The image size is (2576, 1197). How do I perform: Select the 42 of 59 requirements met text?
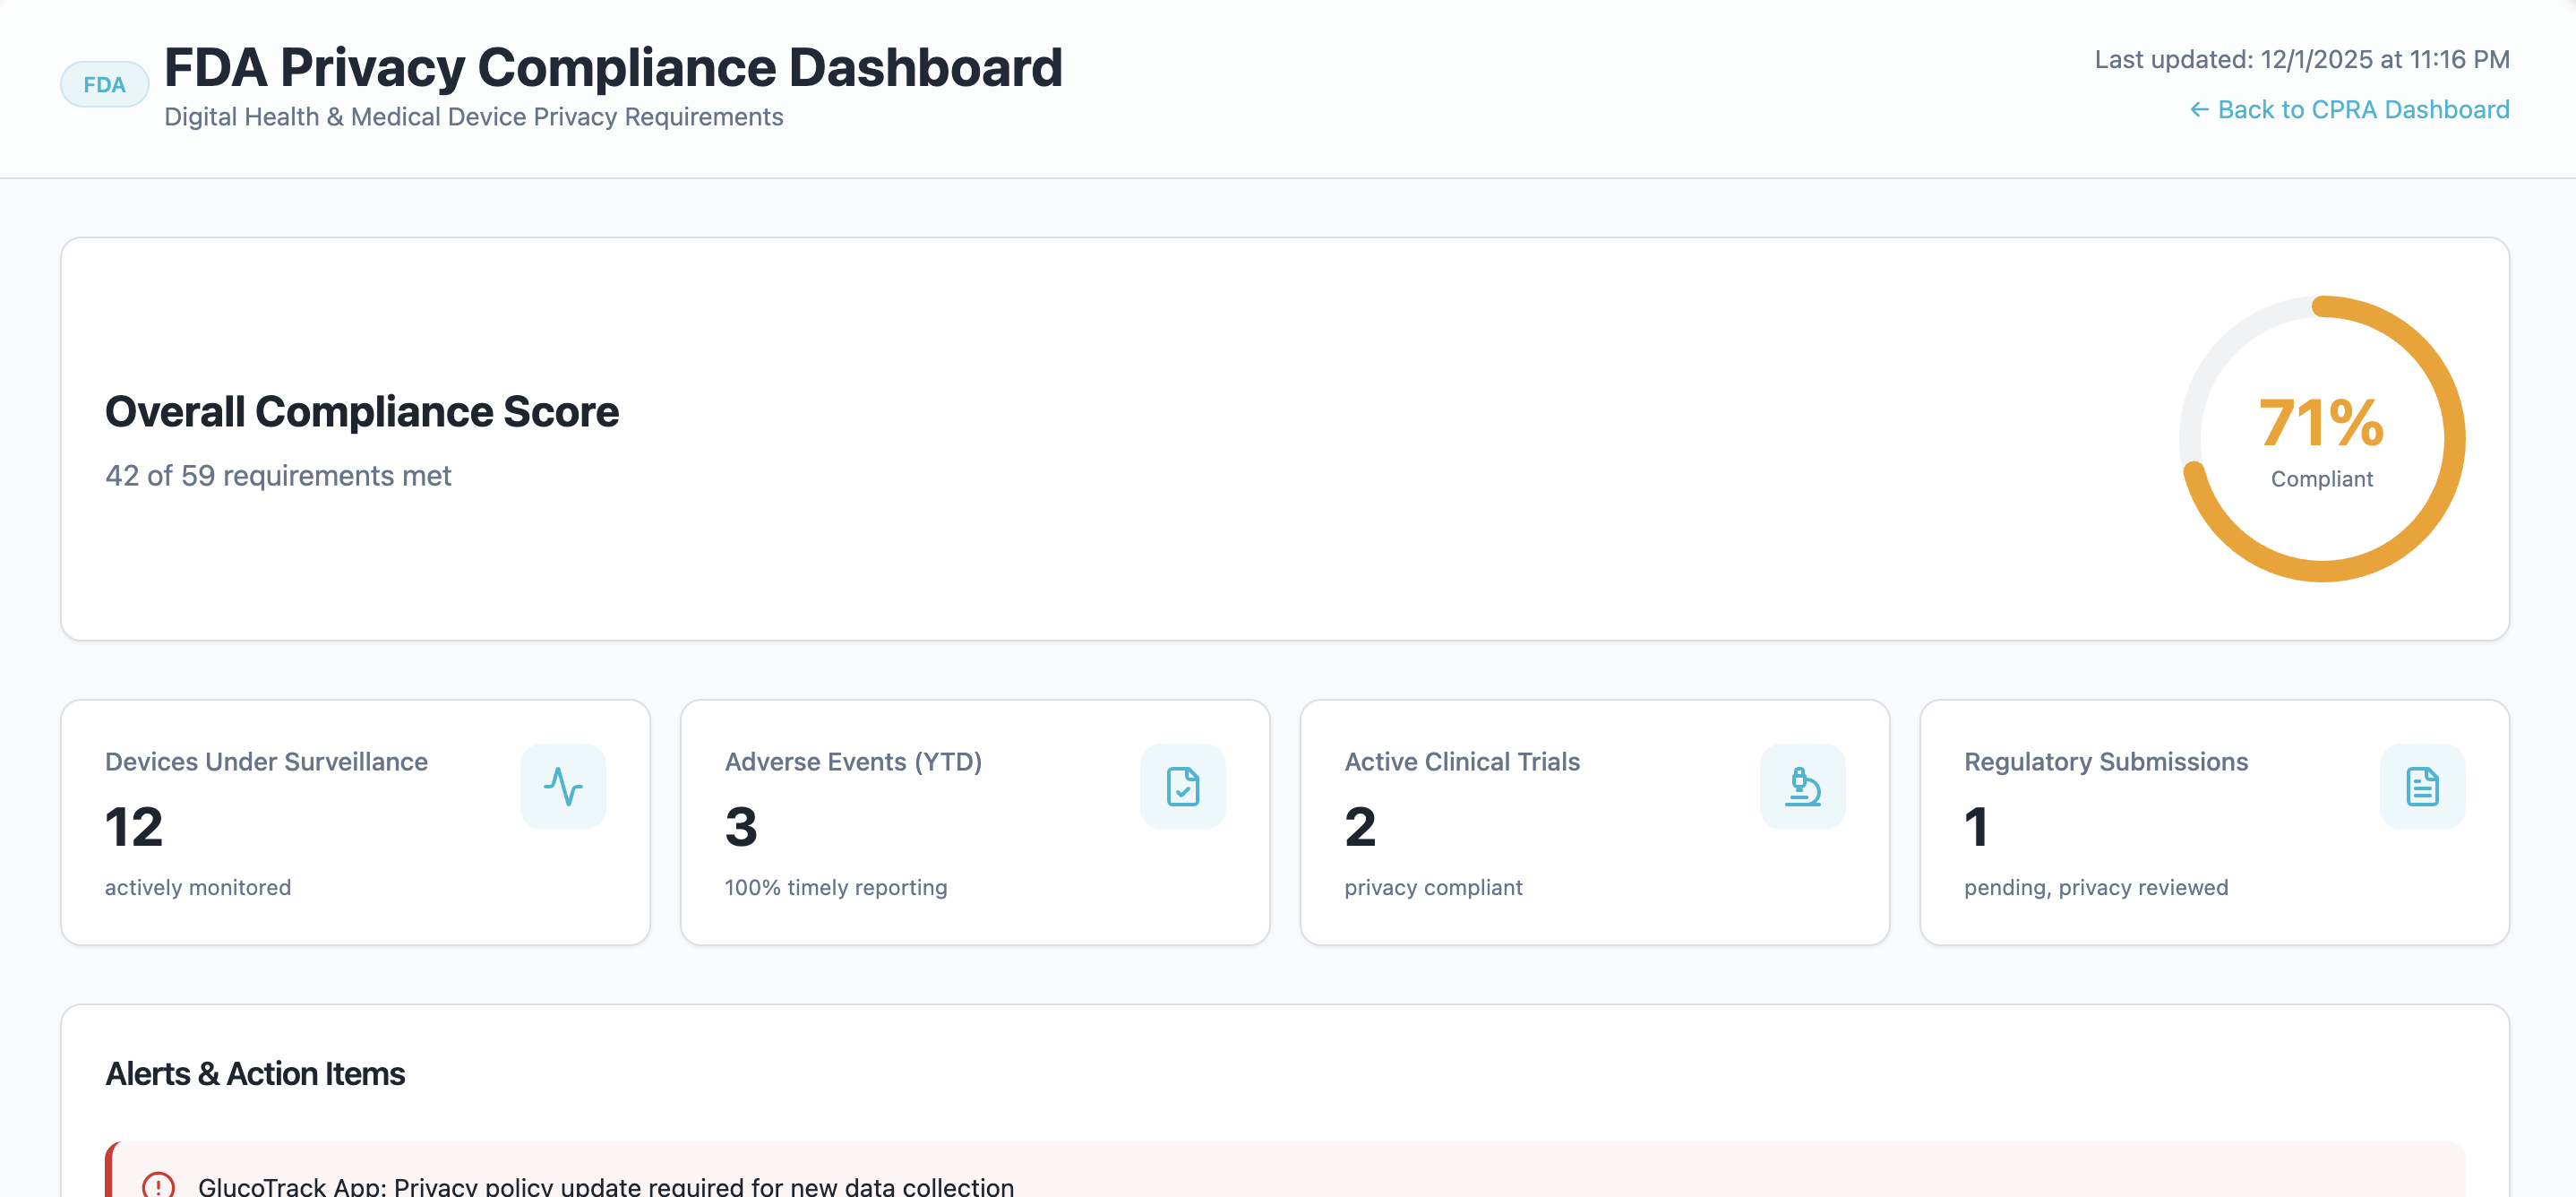click(x=278, y=476)
